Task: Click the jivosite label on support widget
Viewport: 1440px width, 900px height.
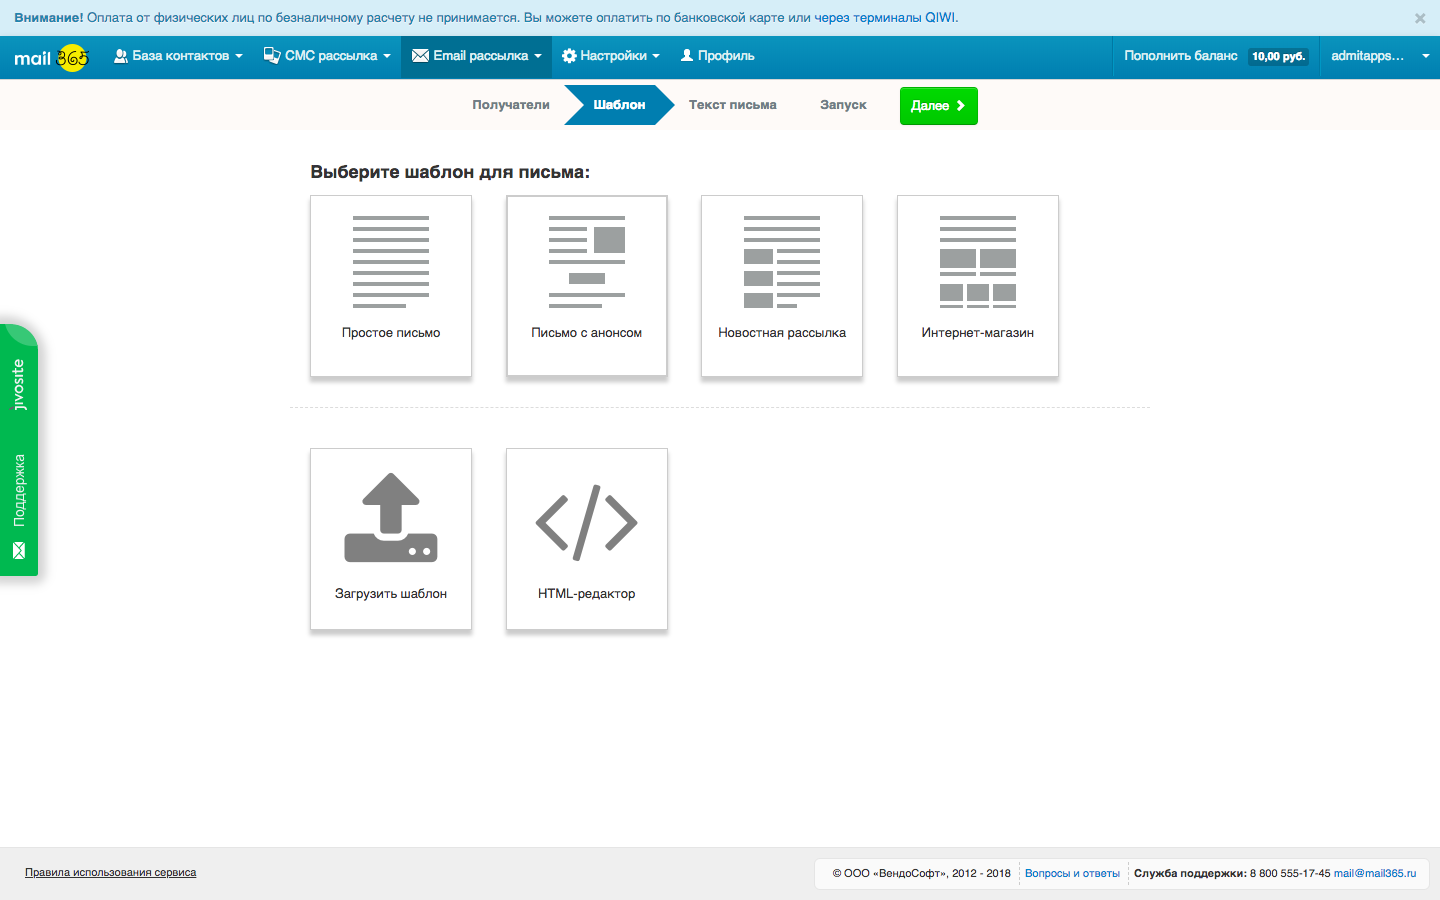Action: (x=19, y=385)
